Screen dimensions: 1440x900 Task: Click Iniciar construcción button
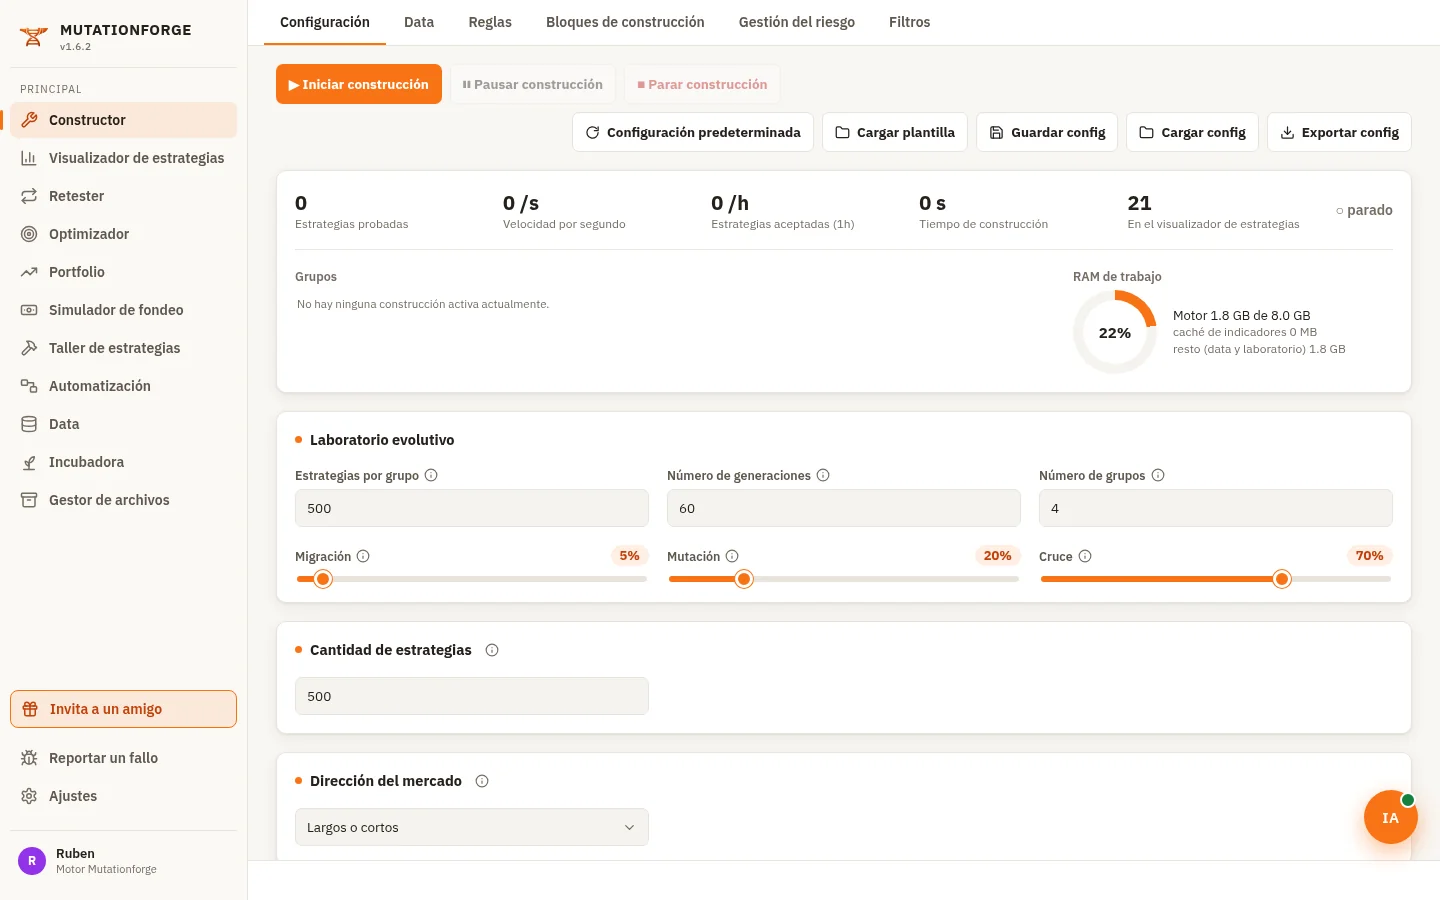(359, 85)
